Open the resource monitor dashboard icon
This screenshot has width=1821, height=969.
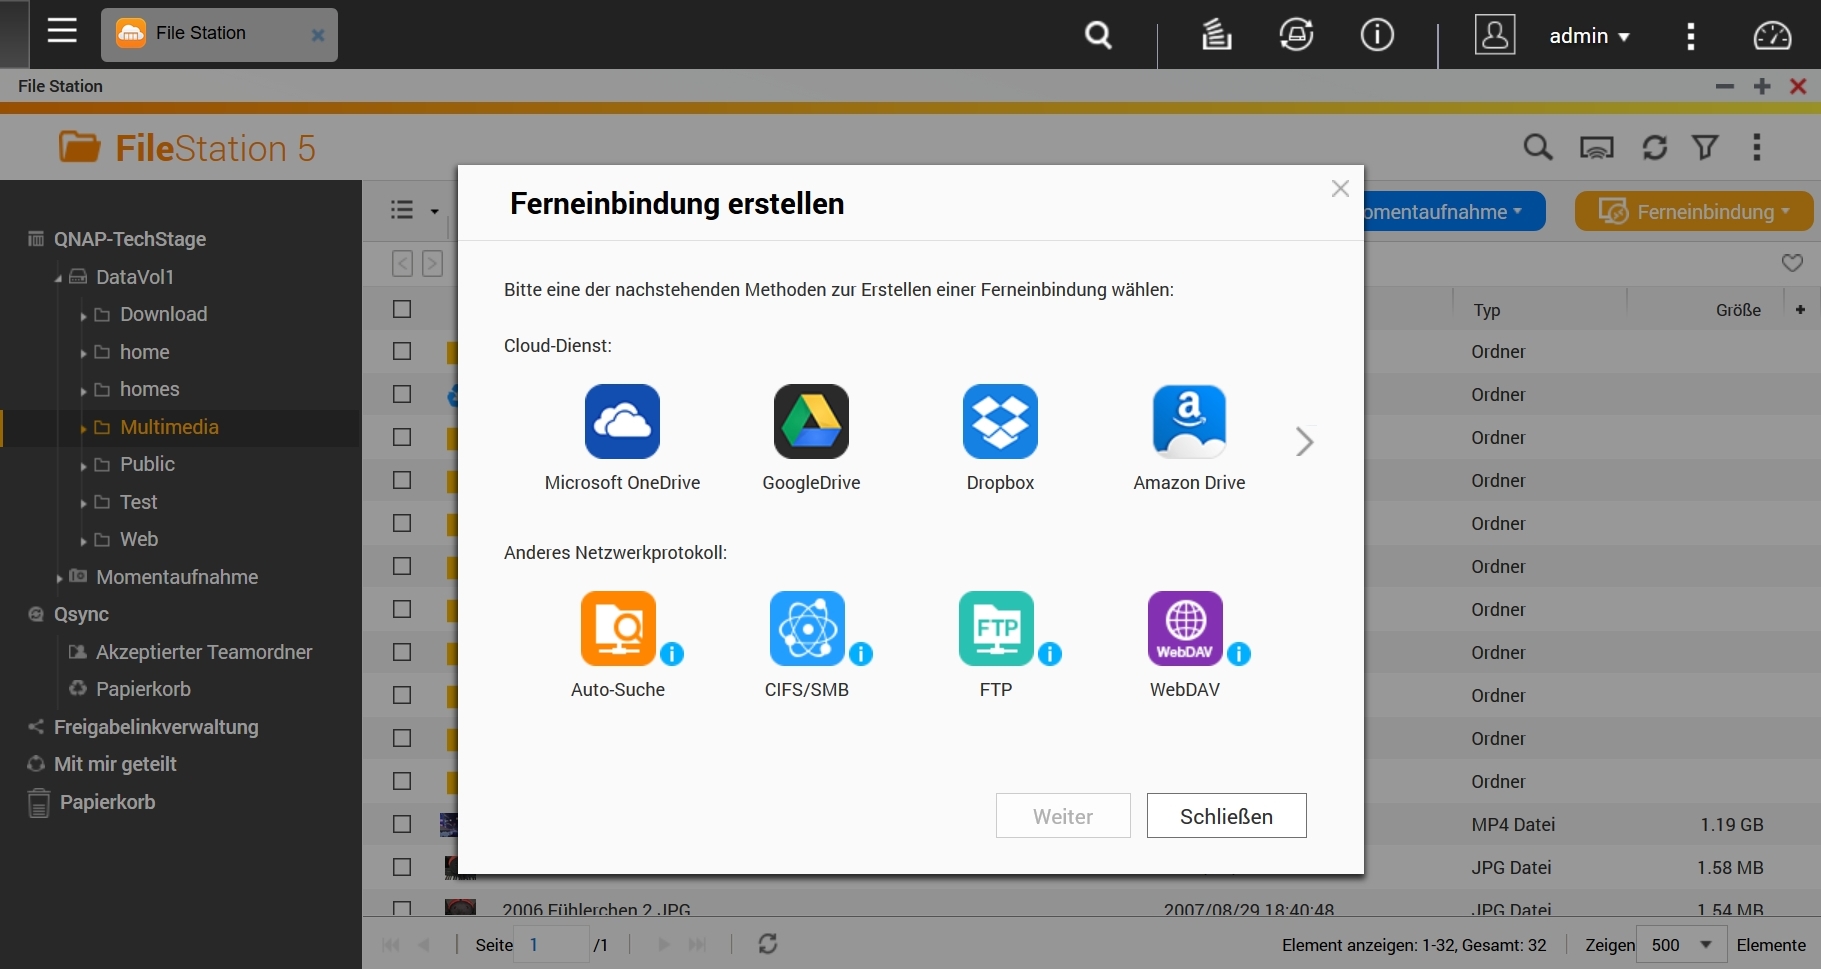(1773, 36)
